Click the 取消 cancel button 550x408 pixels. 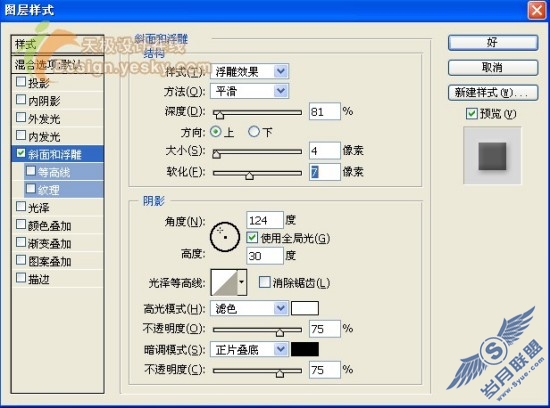pyautogui.click(x=493, y=68)
